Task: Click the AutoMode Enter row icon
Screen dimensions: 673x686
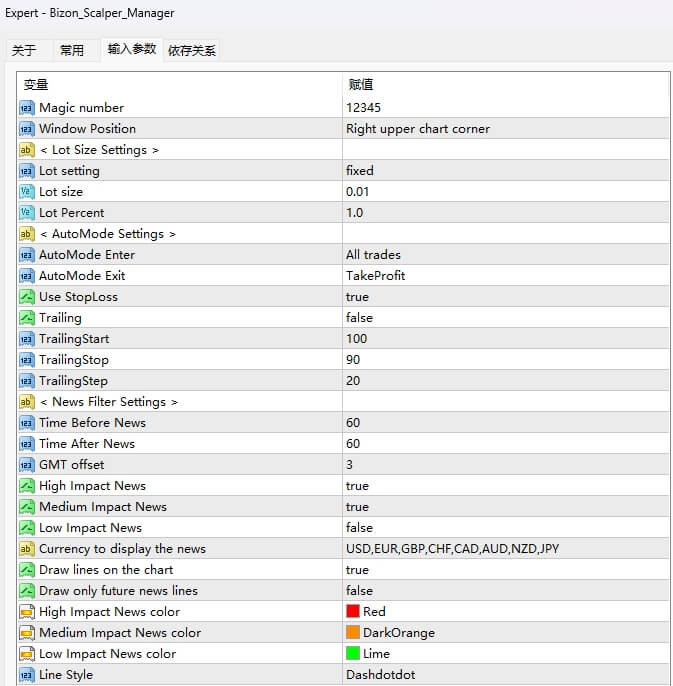Action: coord(27,255)
